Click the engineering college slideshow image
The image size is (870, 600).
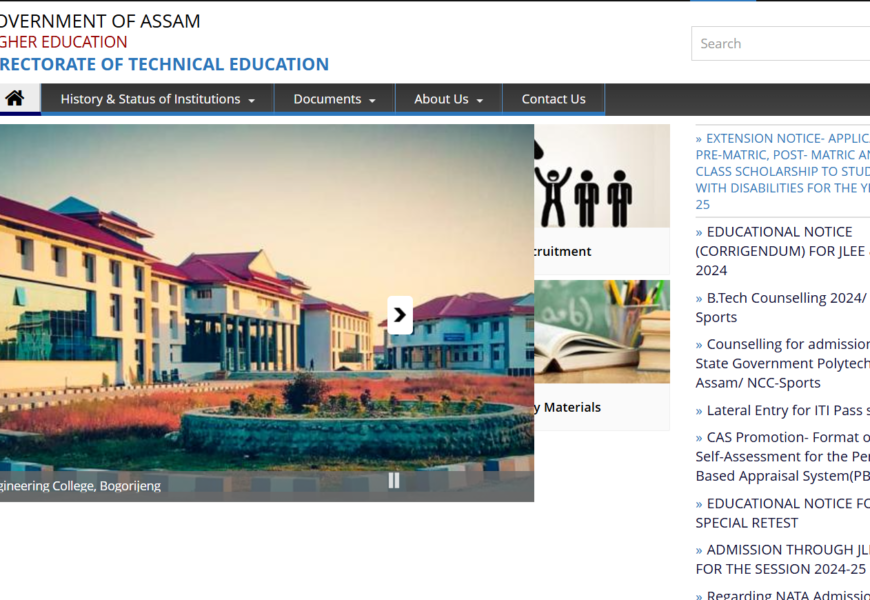click(200, 300)
